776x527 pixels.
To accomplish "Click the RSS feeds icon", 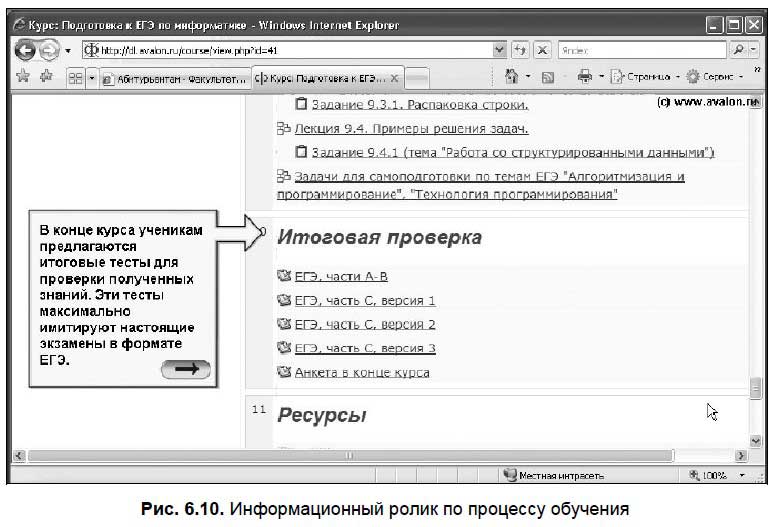I will tap(547, 77).
